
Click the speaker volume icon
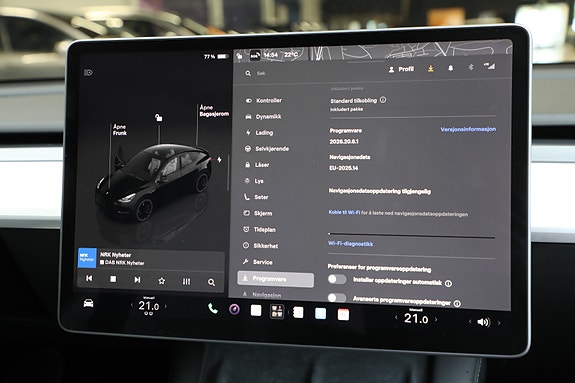[483, 322]
